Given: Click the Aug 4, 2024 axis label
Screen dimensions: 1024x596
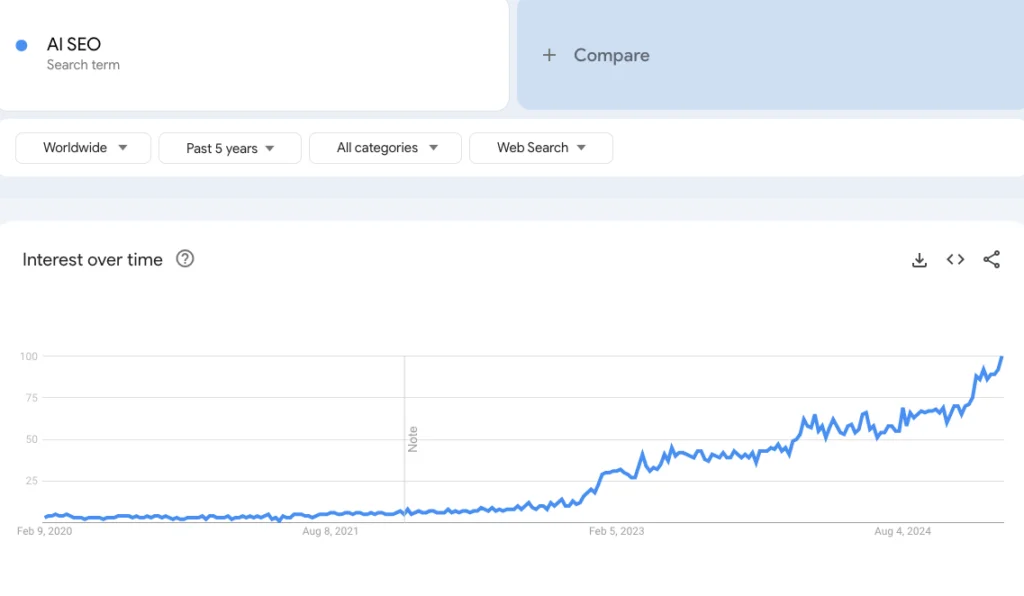Looking at the screenshot, I should (901, 531).
